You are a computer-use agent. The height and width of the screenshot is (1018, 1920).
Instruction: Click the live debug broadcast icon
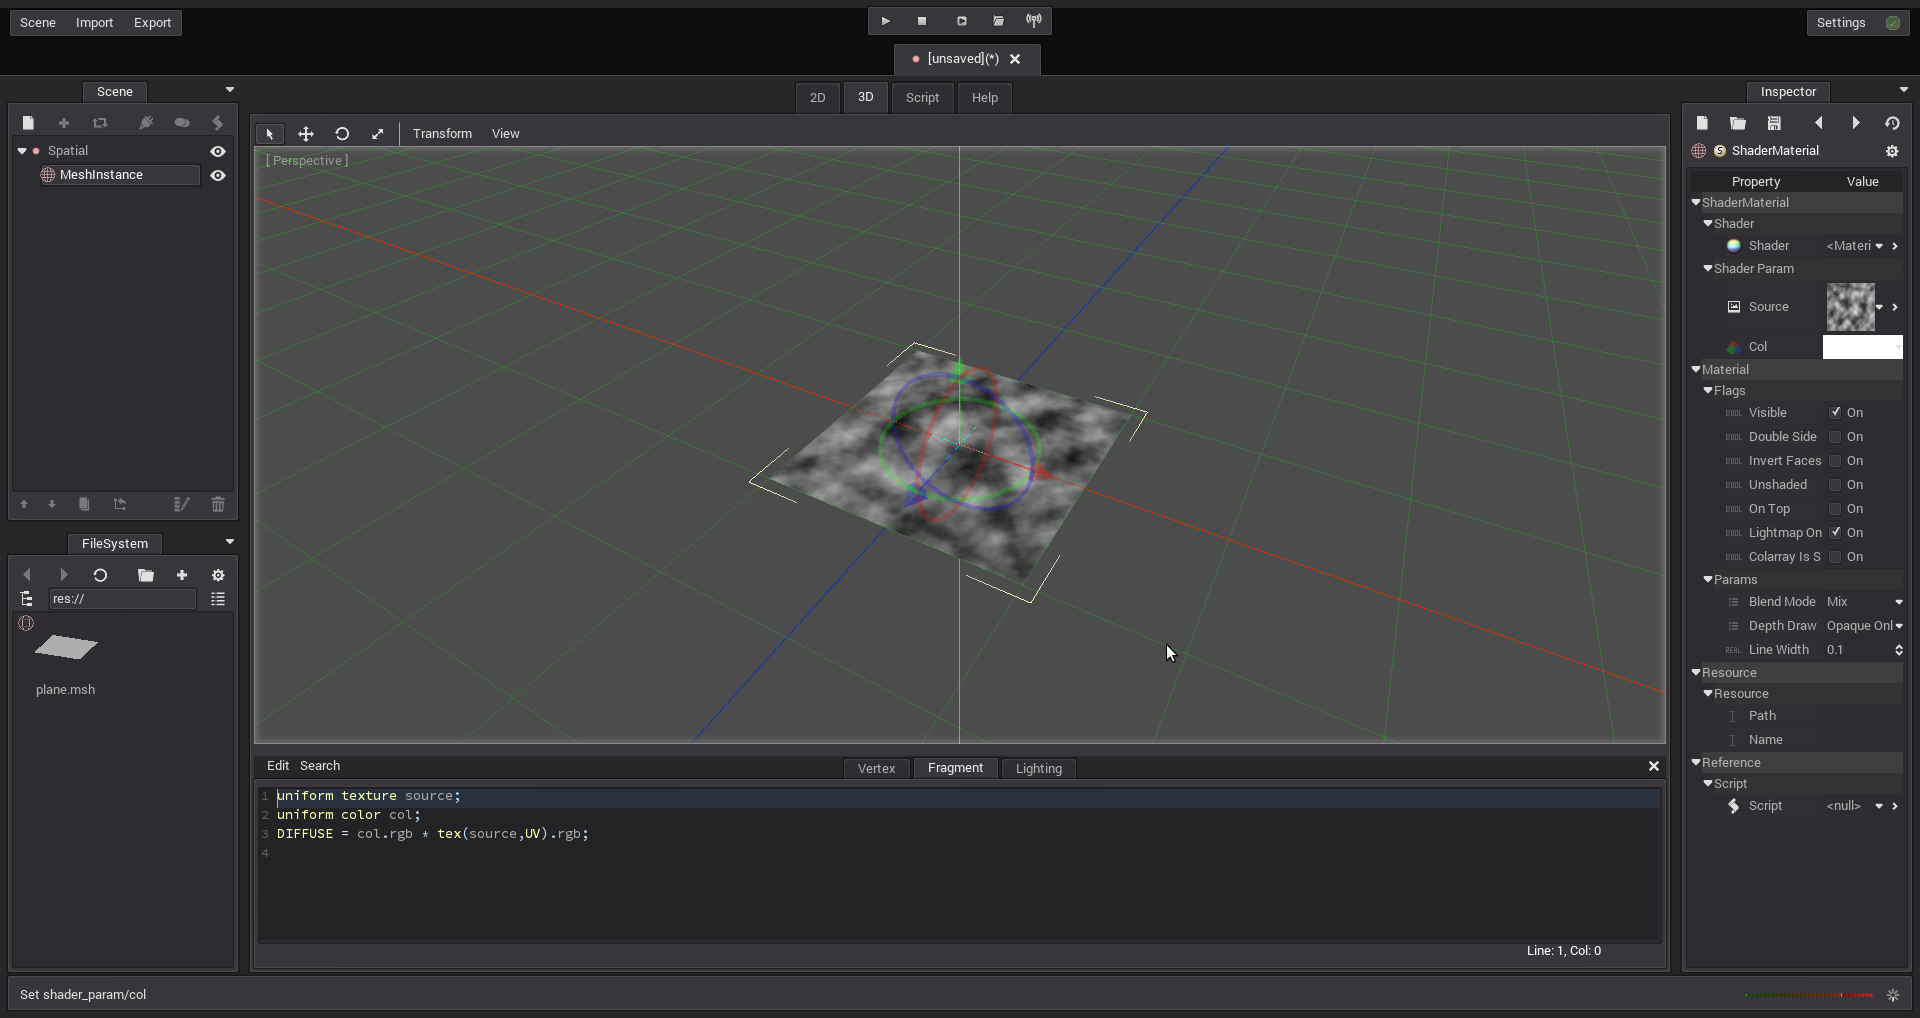[1034, 21]
